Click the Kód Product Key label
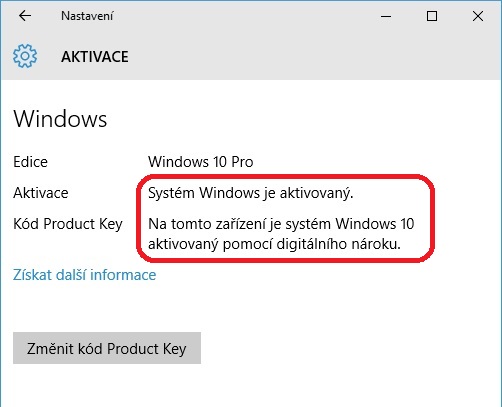 click(x=68, y=224)
